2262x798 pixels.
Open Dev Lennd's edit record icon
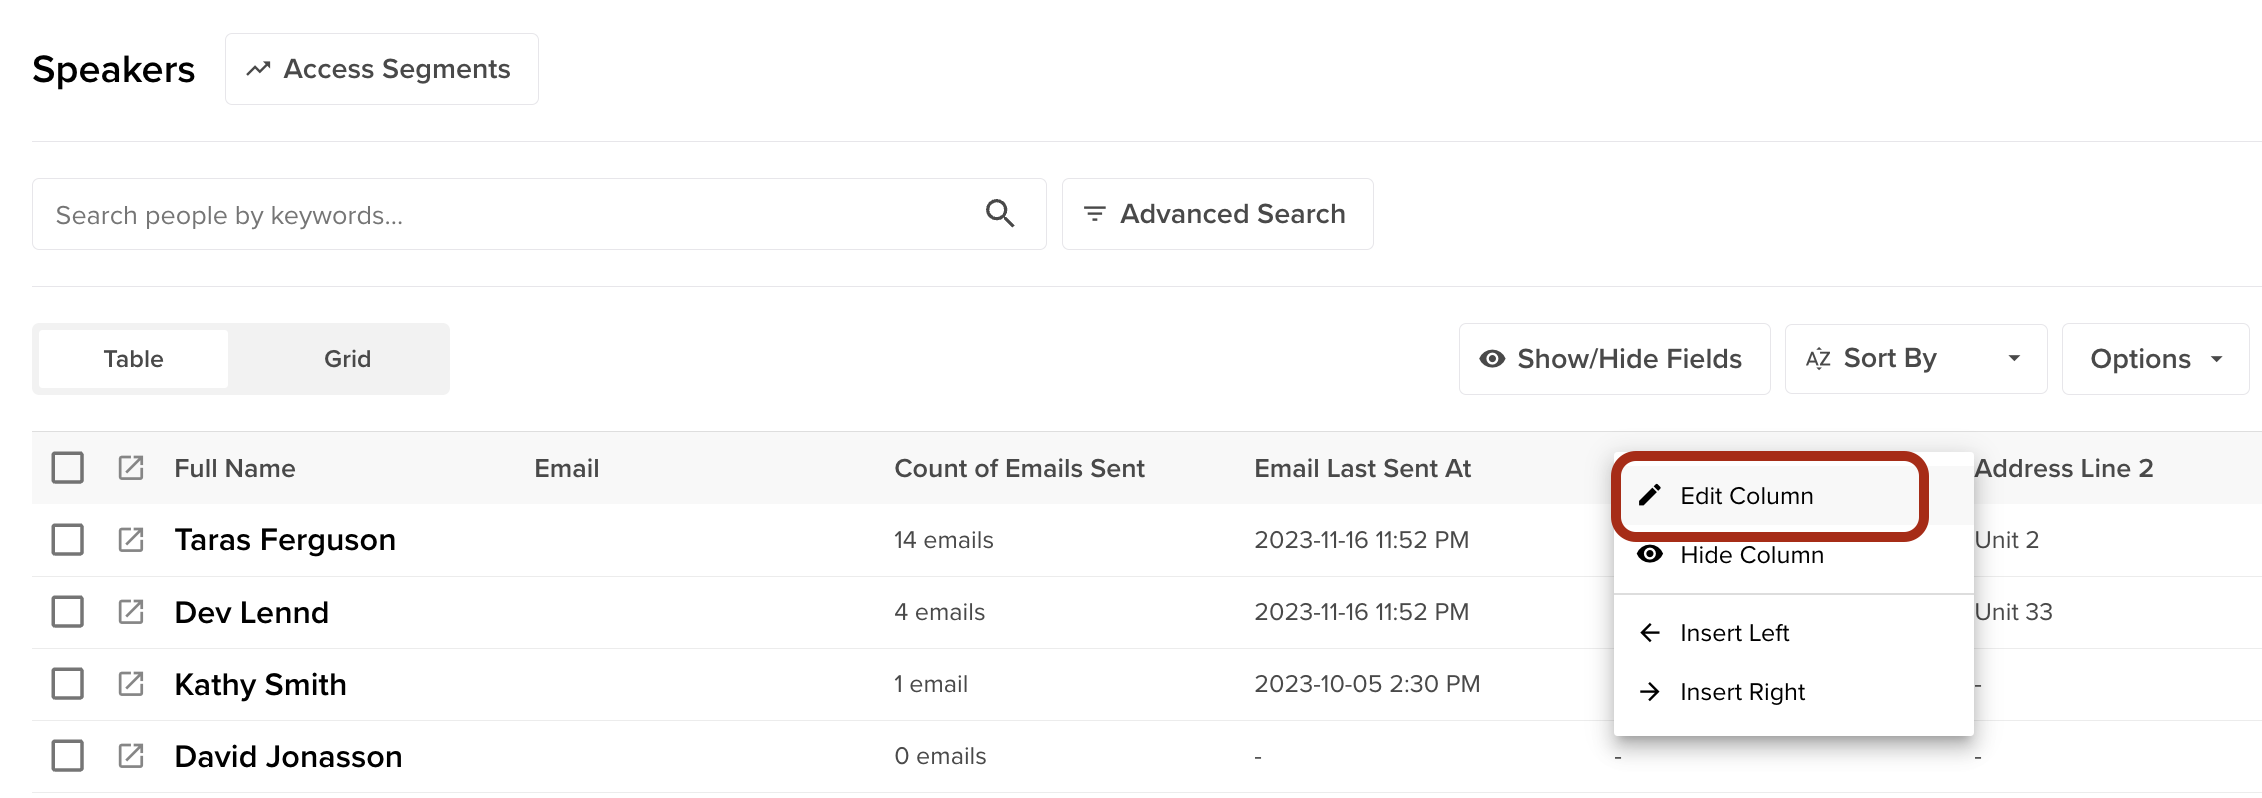pos(131,612)
